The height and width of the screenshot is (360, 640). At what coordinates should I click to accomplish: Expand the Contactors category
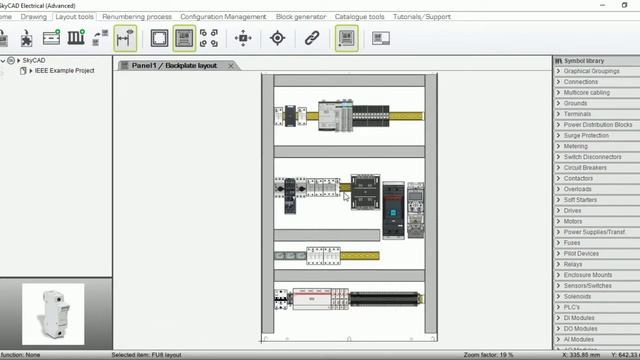pos(558,179)
